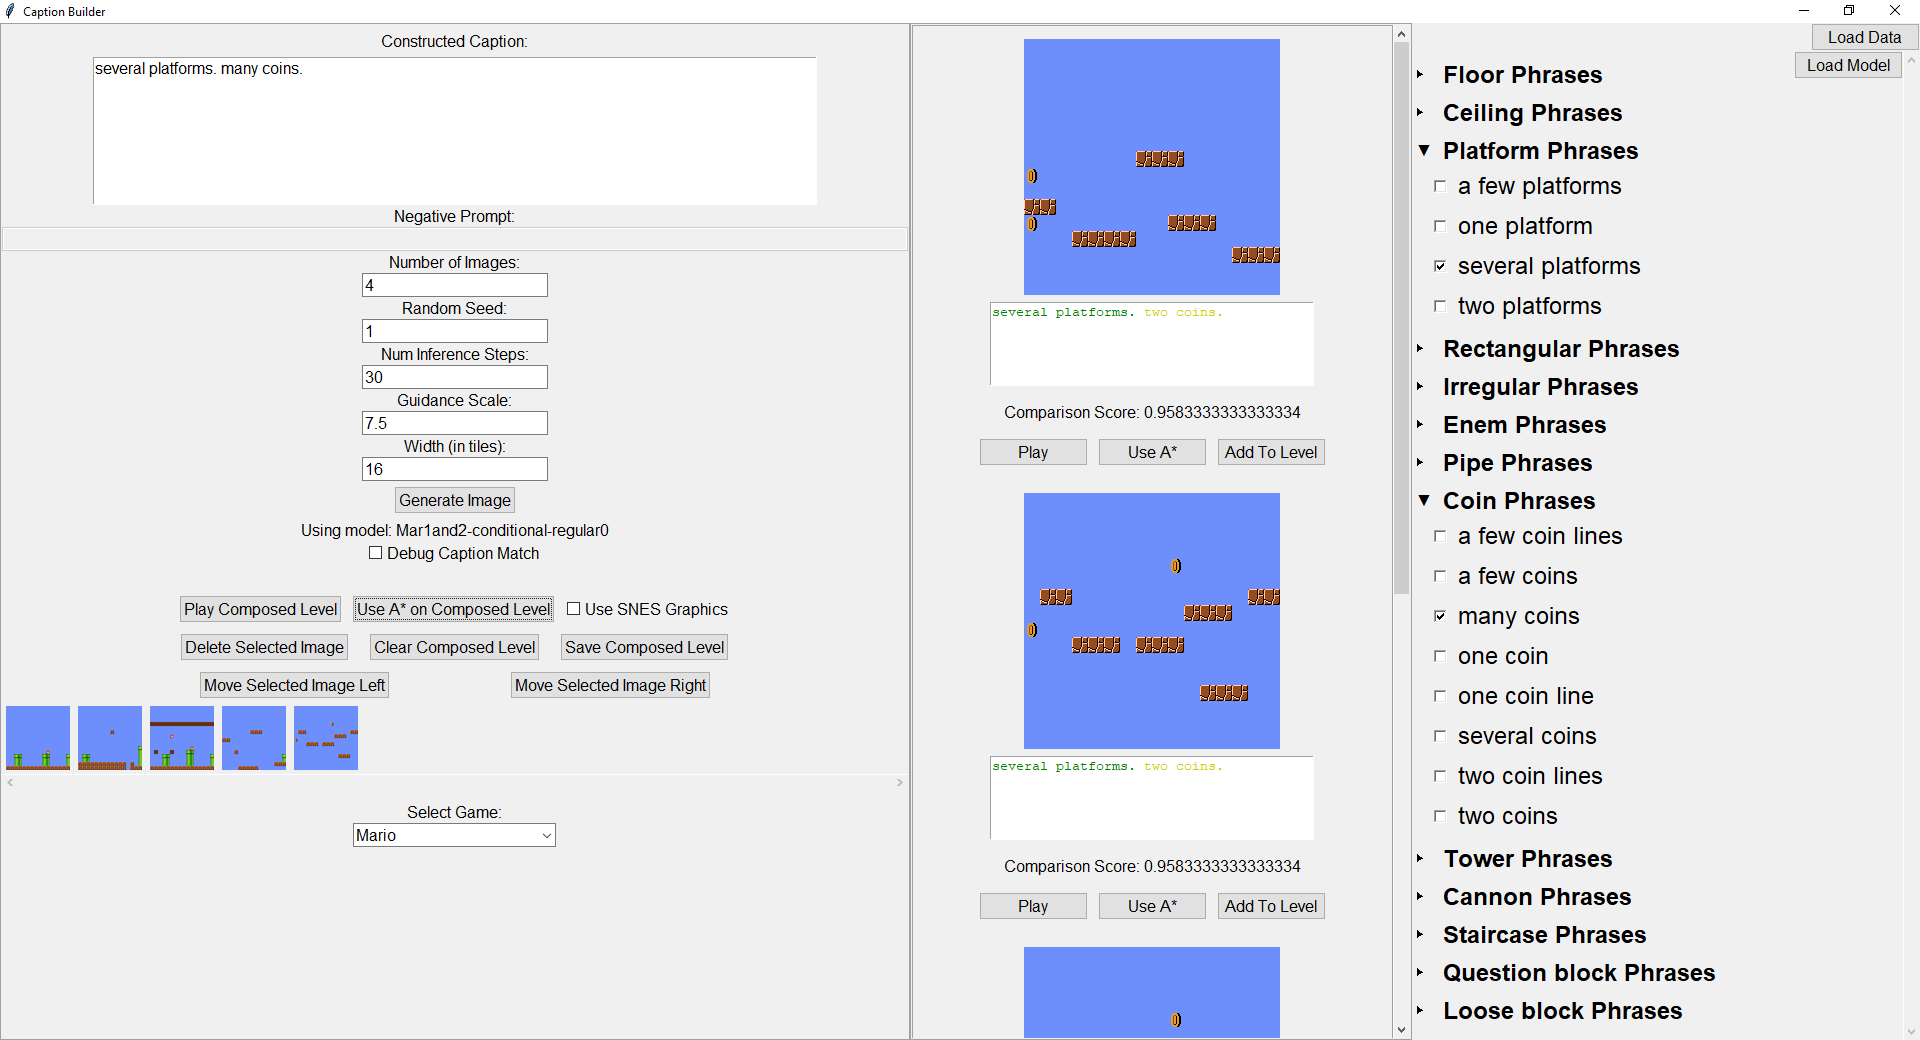Click the Random Seed field
This screenshot has width=1920, height=1040.
[x=455, y=331]
